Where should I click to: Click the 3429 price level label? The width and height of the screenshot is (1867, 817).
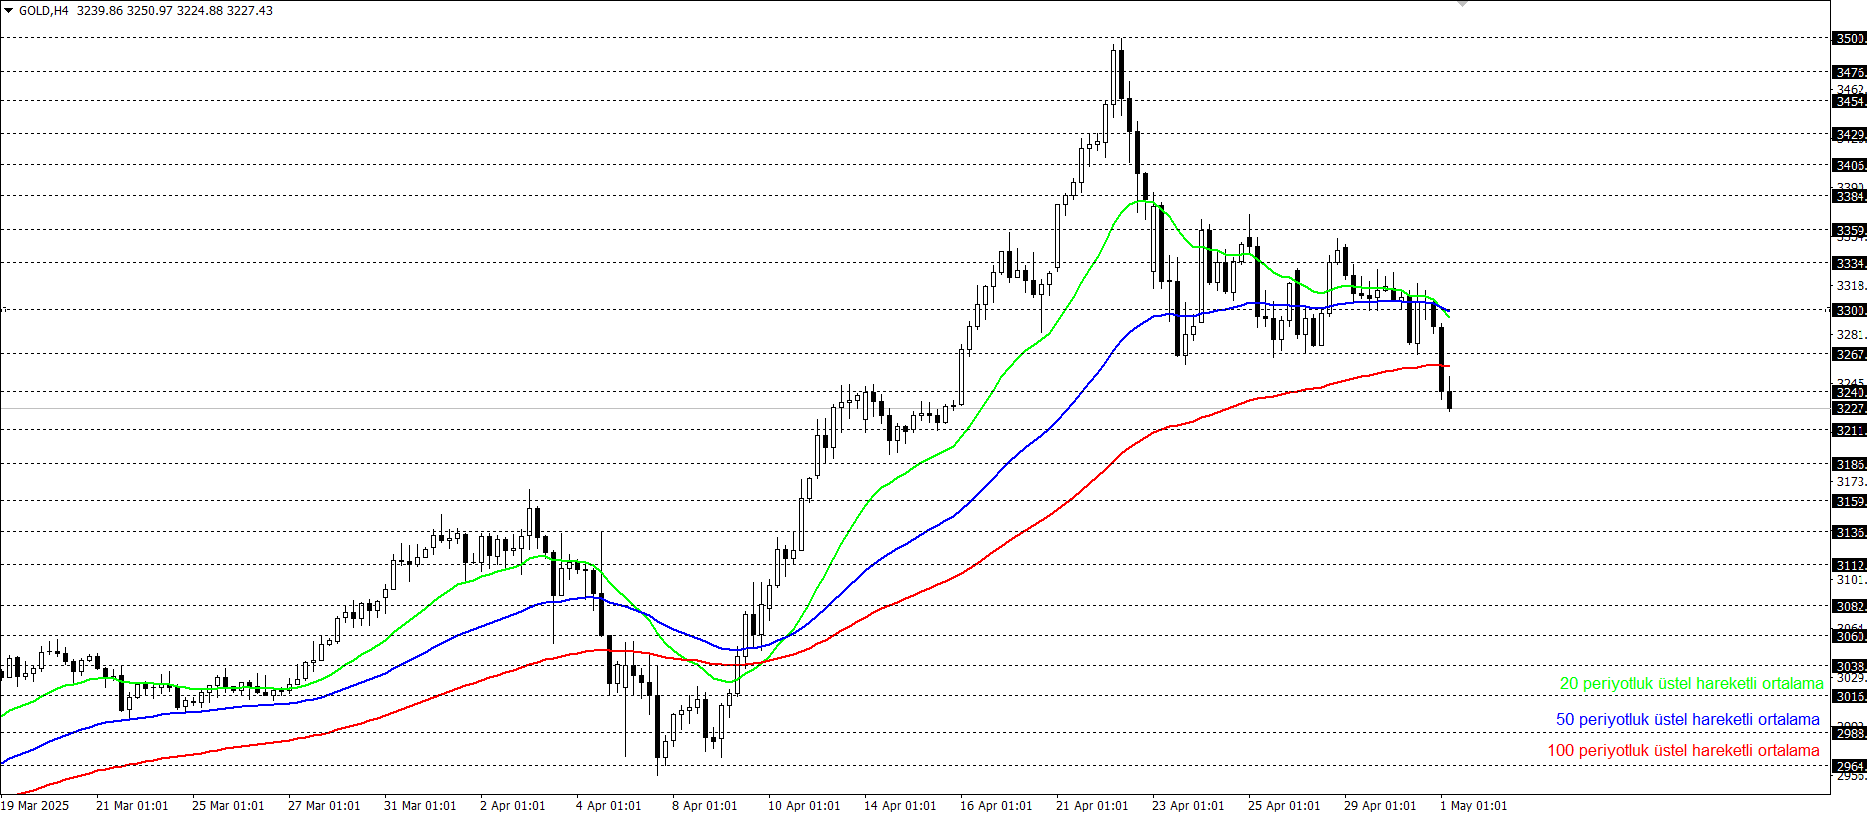(1849, 134)
